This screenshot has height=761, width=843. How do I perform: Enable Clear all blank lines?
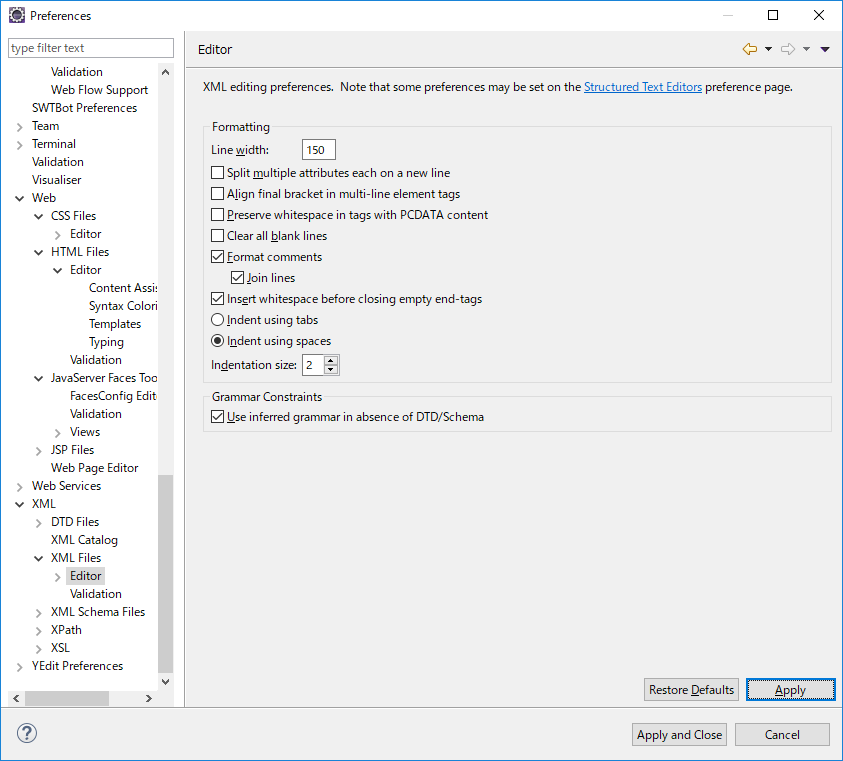click(x=217, y=236)
